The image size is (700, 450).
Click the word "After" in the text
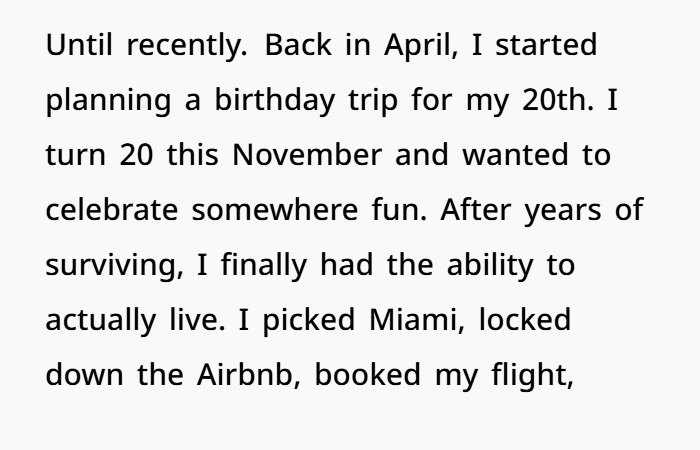pos(475,209)
